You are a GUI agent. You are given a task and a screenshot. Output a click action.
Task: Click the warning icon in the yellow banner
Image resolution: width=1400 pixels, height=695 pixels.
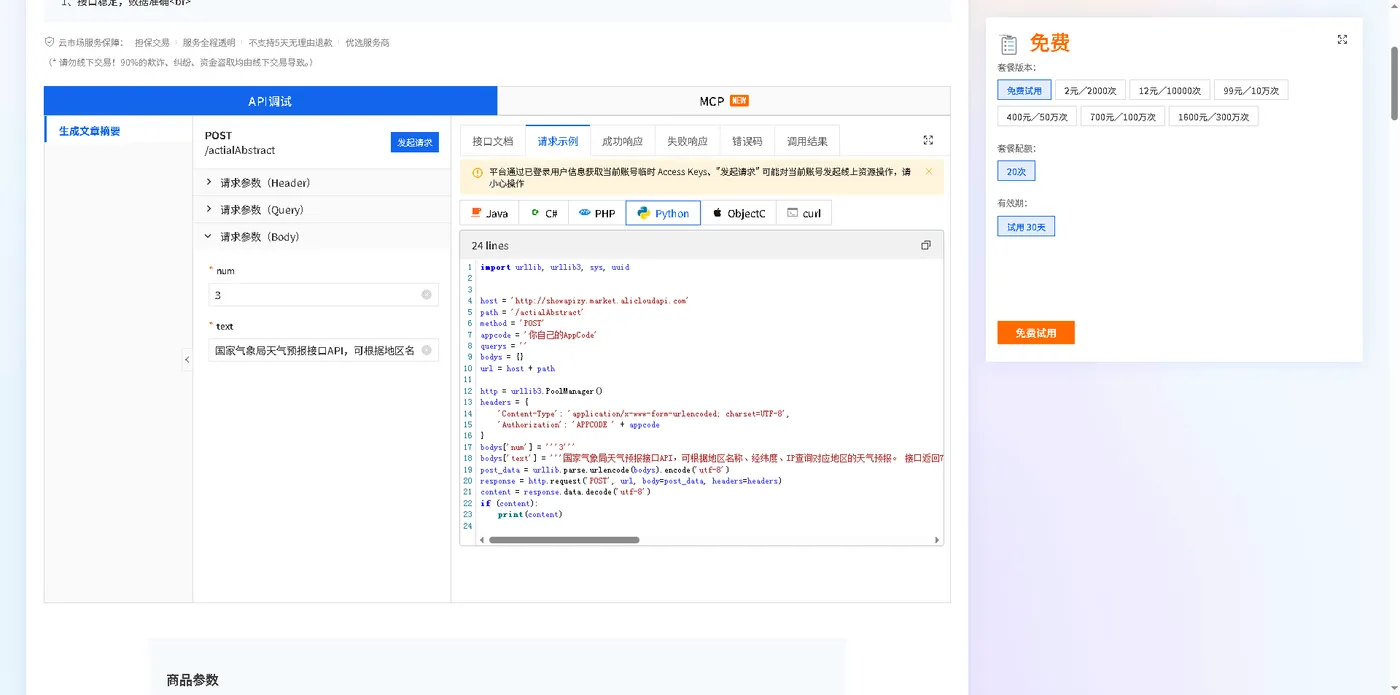pos(477,172)
